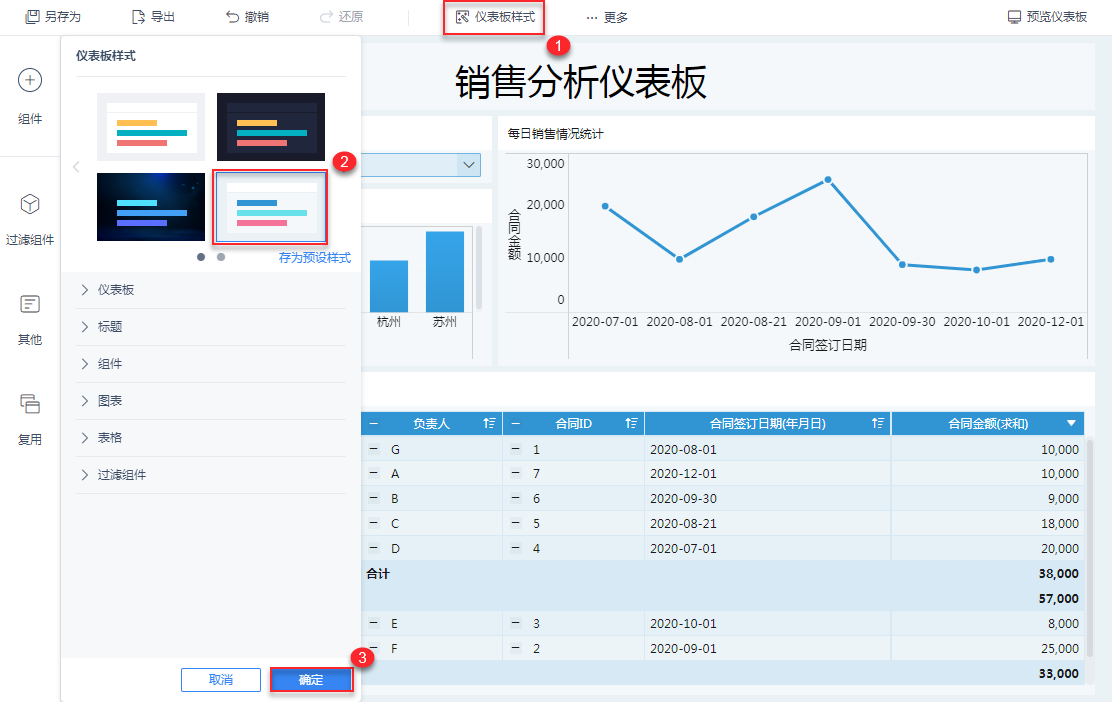The image size is (1112, 702).
Task: Click the 合计 total row label
Action: click(x=378, y=574)
